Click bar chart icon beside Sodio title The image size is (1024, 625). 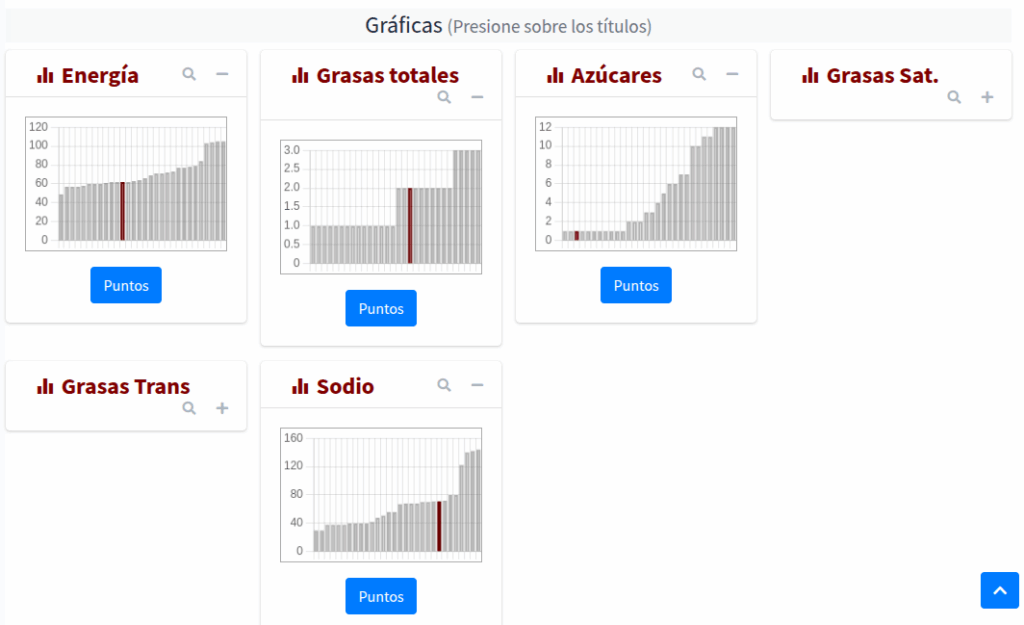pos(300,387)
